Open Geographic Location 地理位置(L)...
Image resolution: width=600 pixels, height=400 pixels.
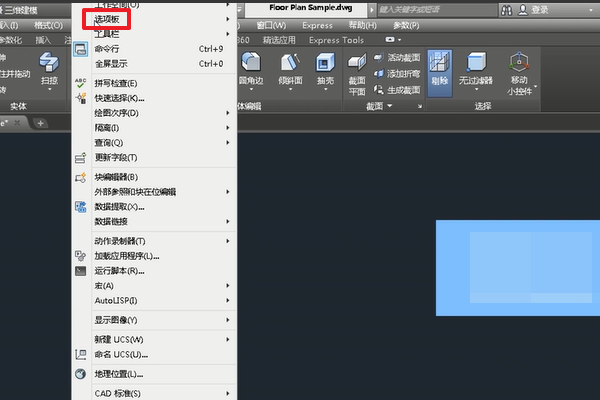coord(153,374)
